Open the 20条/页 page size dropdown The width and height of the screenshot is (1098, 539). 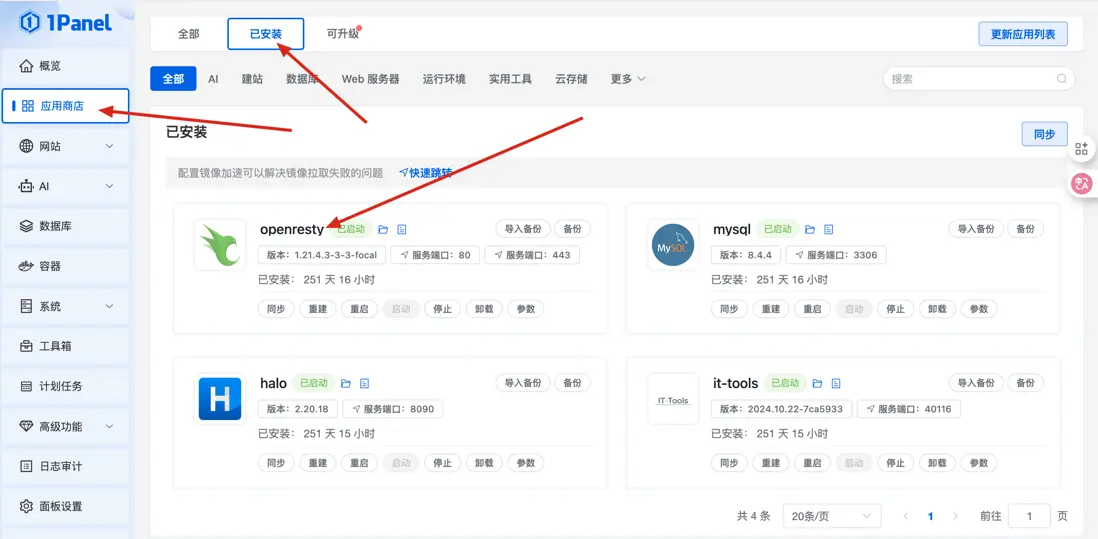pos(832,517)
